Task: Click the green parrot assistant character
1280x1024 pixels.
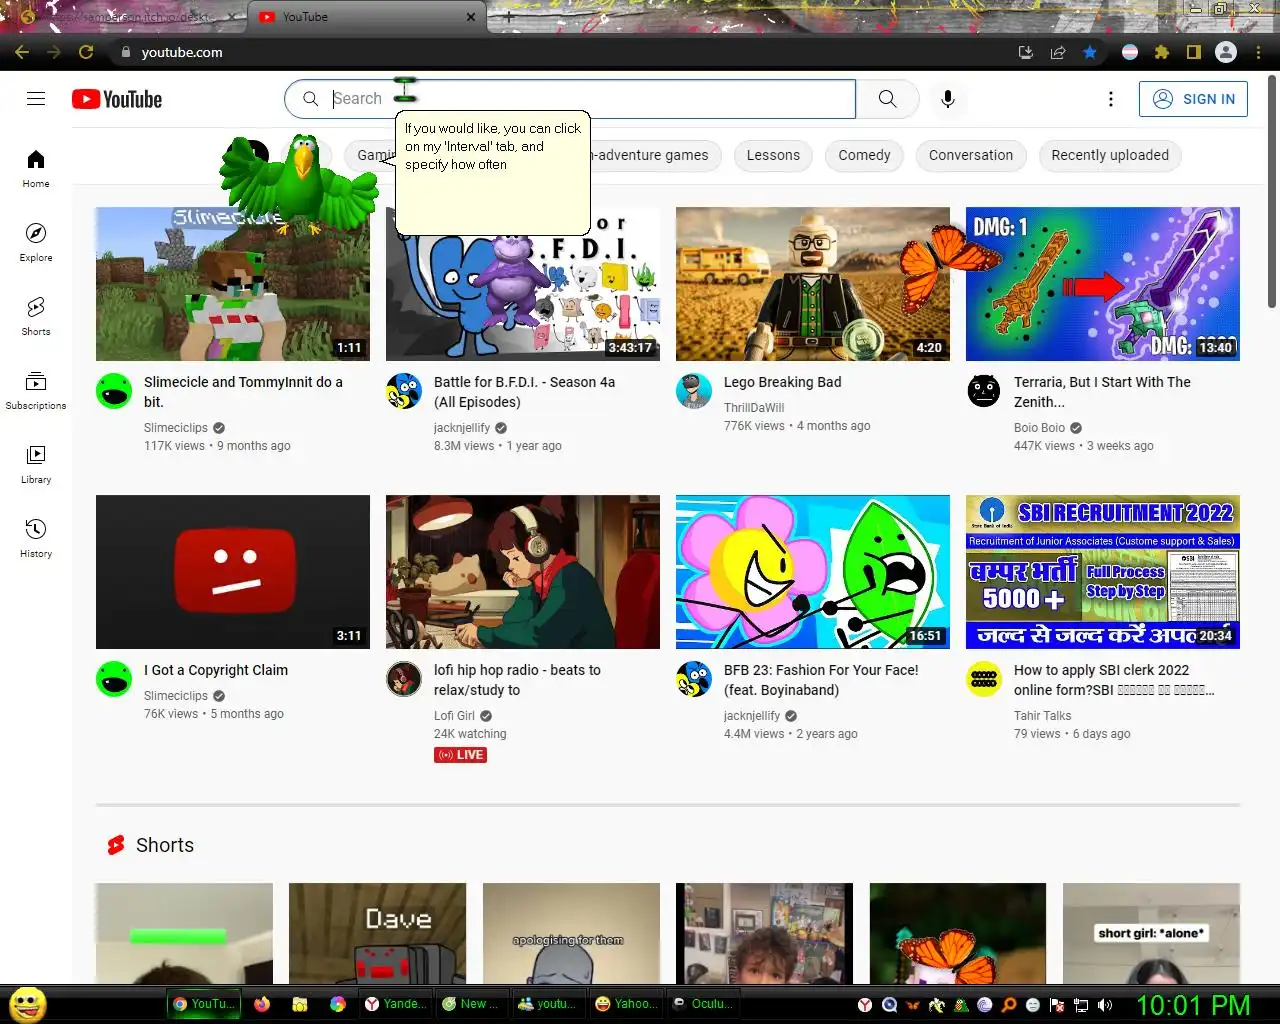Action: [x=300, y=183]
